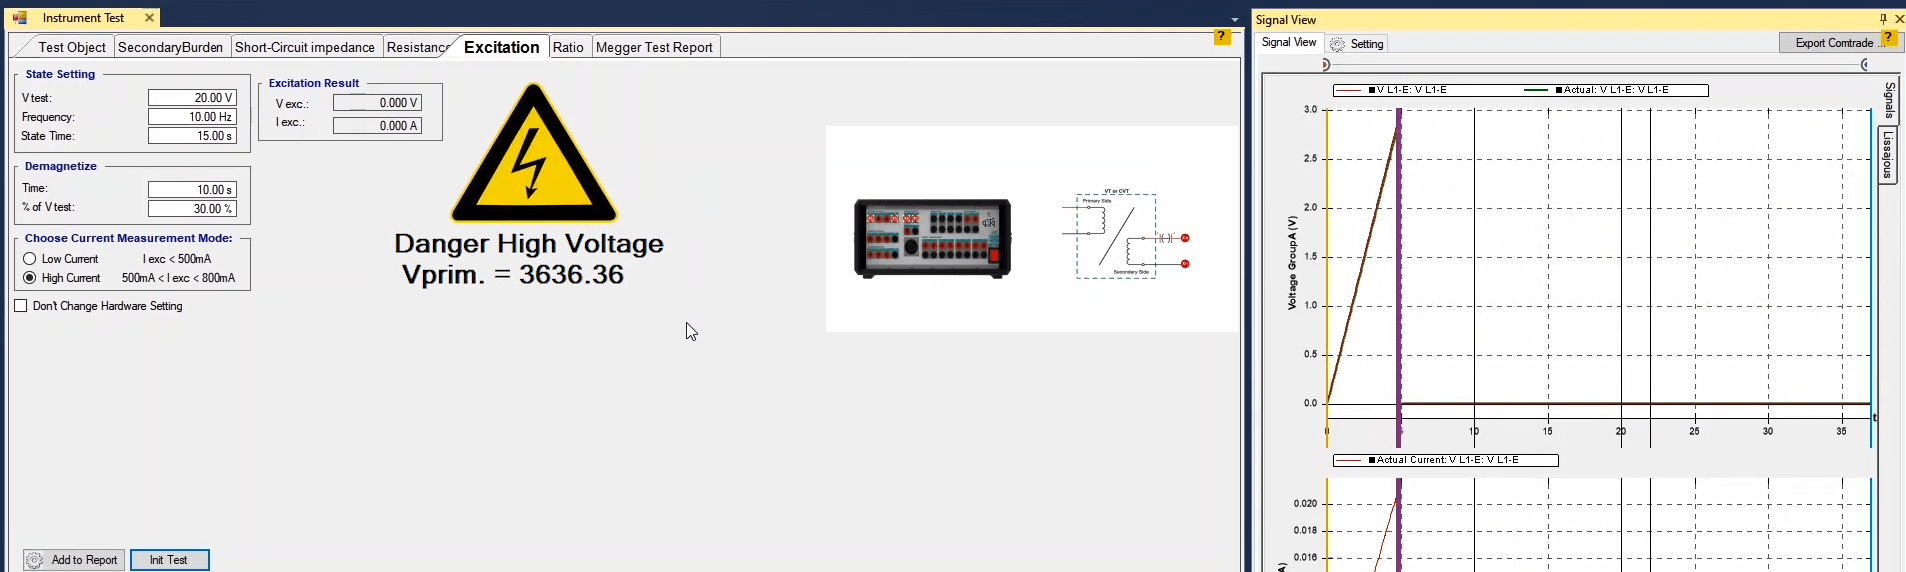1906x572 pixels.
Task: Click the Danger High Voltage warning sign
Action: click(x=533, y=155)
